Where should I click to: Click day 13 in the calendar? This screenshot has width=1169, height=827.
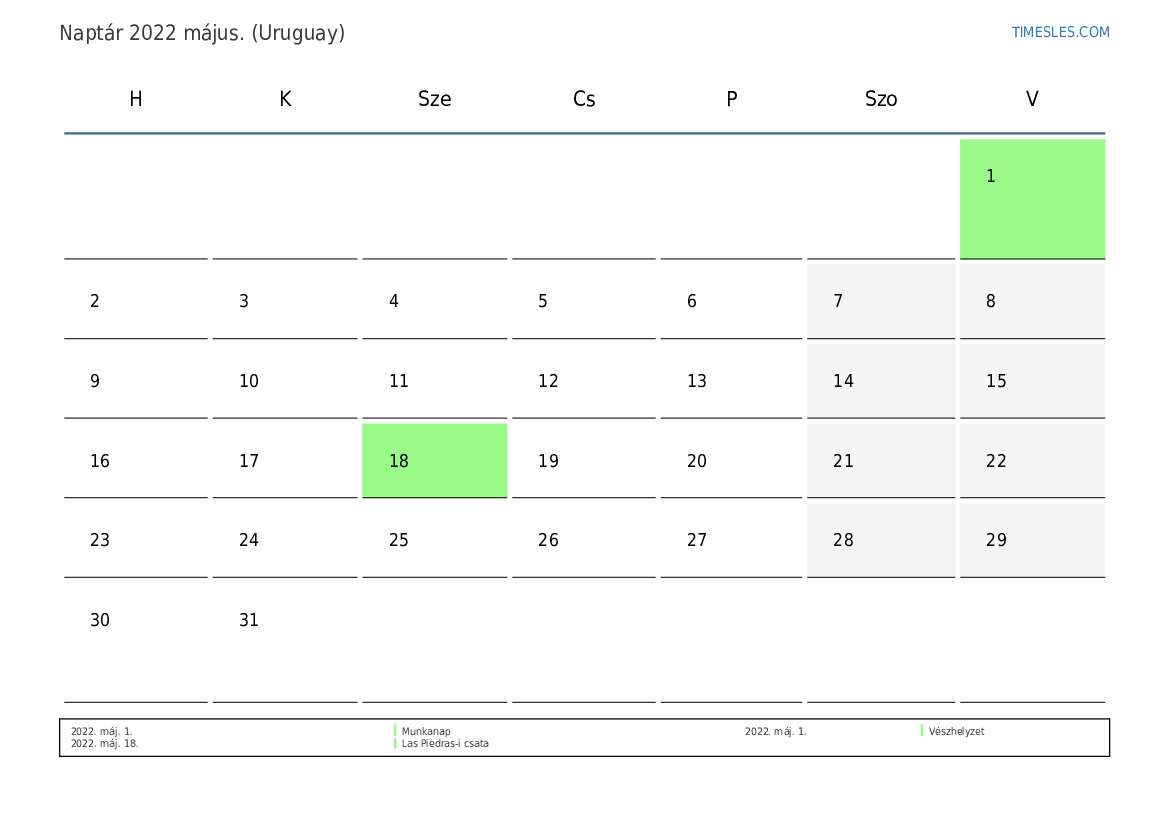(731, 380)
